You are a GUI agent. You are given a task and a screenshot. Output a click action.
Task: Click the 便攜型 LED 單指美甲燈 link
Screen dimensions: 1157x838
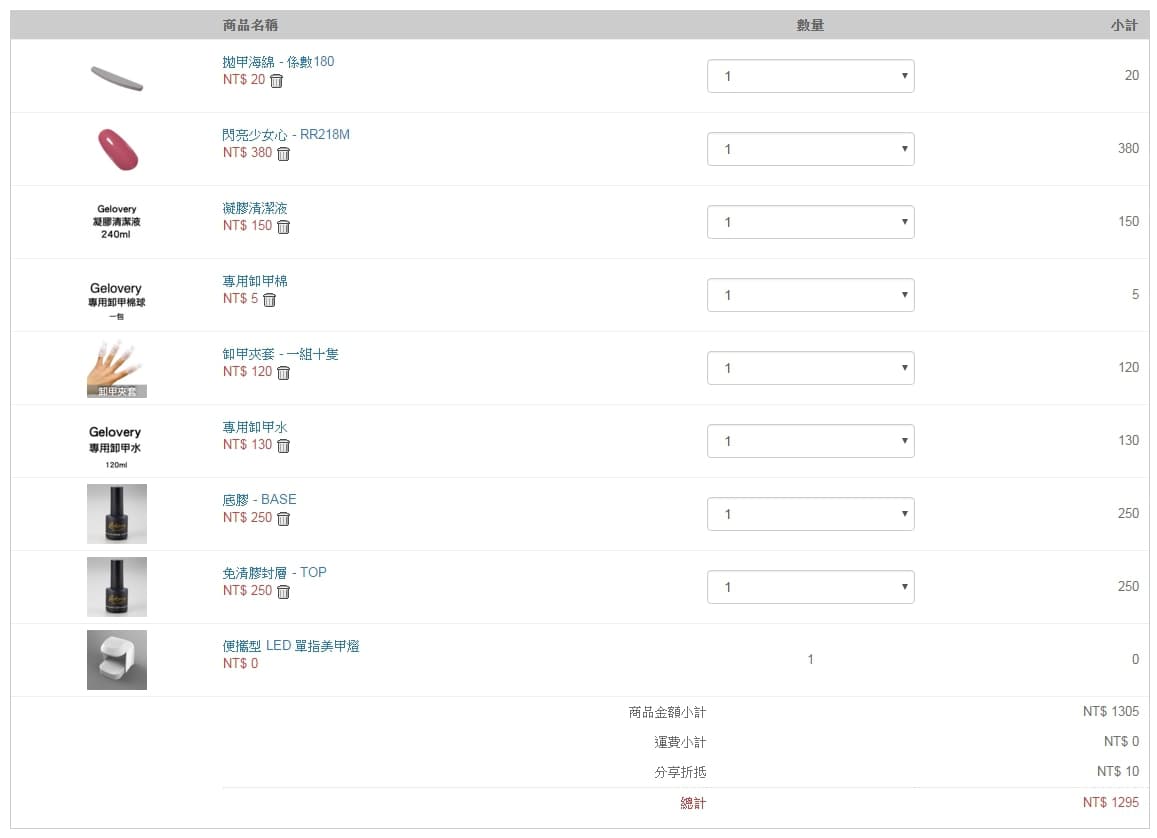(290, 646)
